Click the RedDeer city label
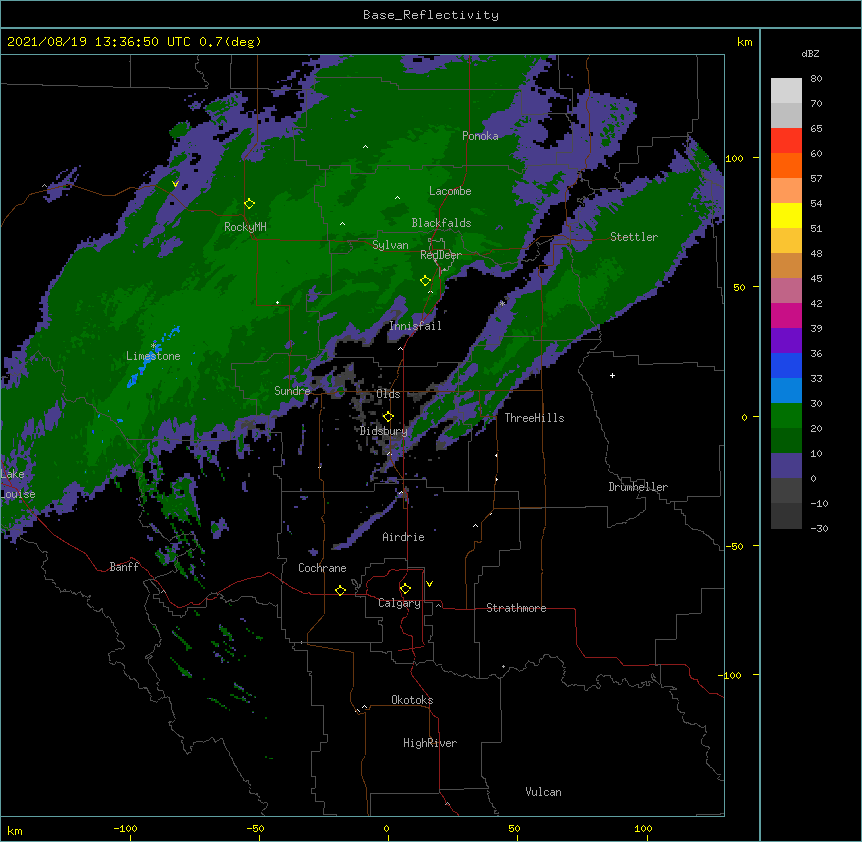Screen dimensions: 862x842 click(441, 255)
